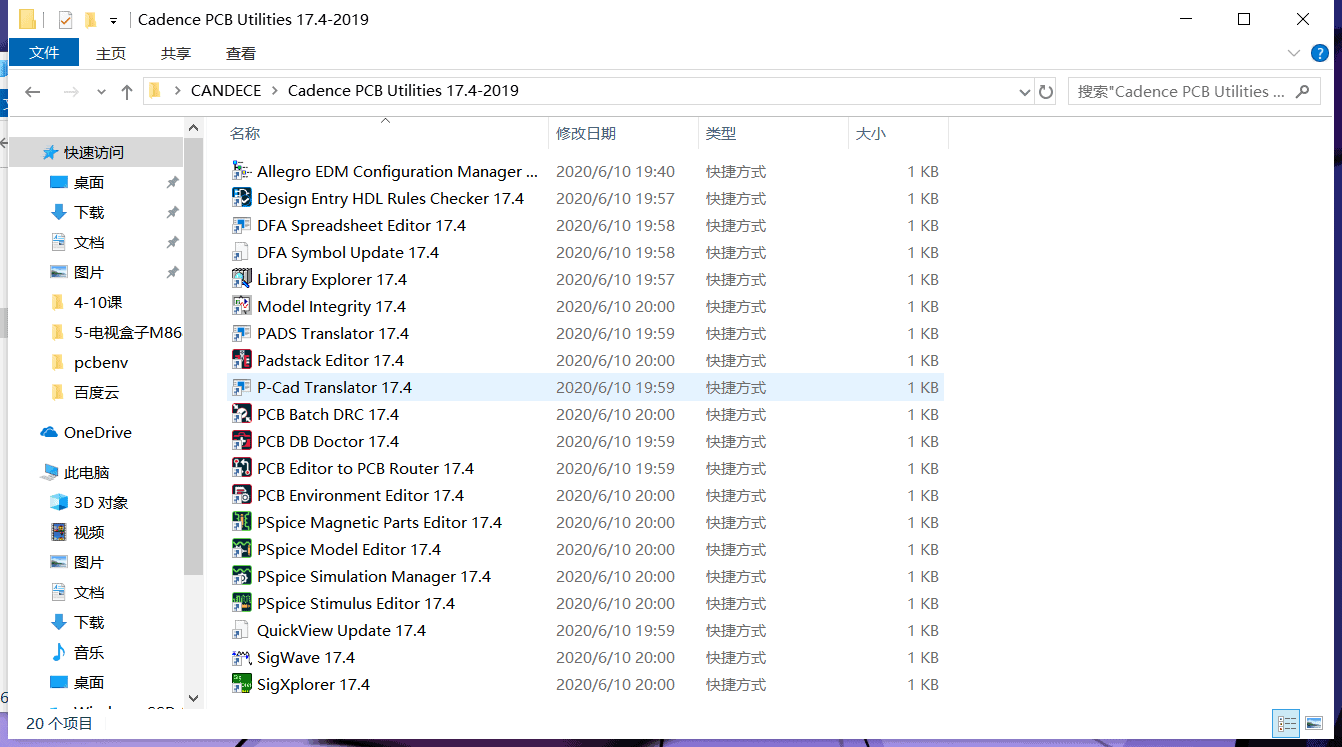Open Allegro EDM Configuration Manager shortcut icon

pos(241,171)
